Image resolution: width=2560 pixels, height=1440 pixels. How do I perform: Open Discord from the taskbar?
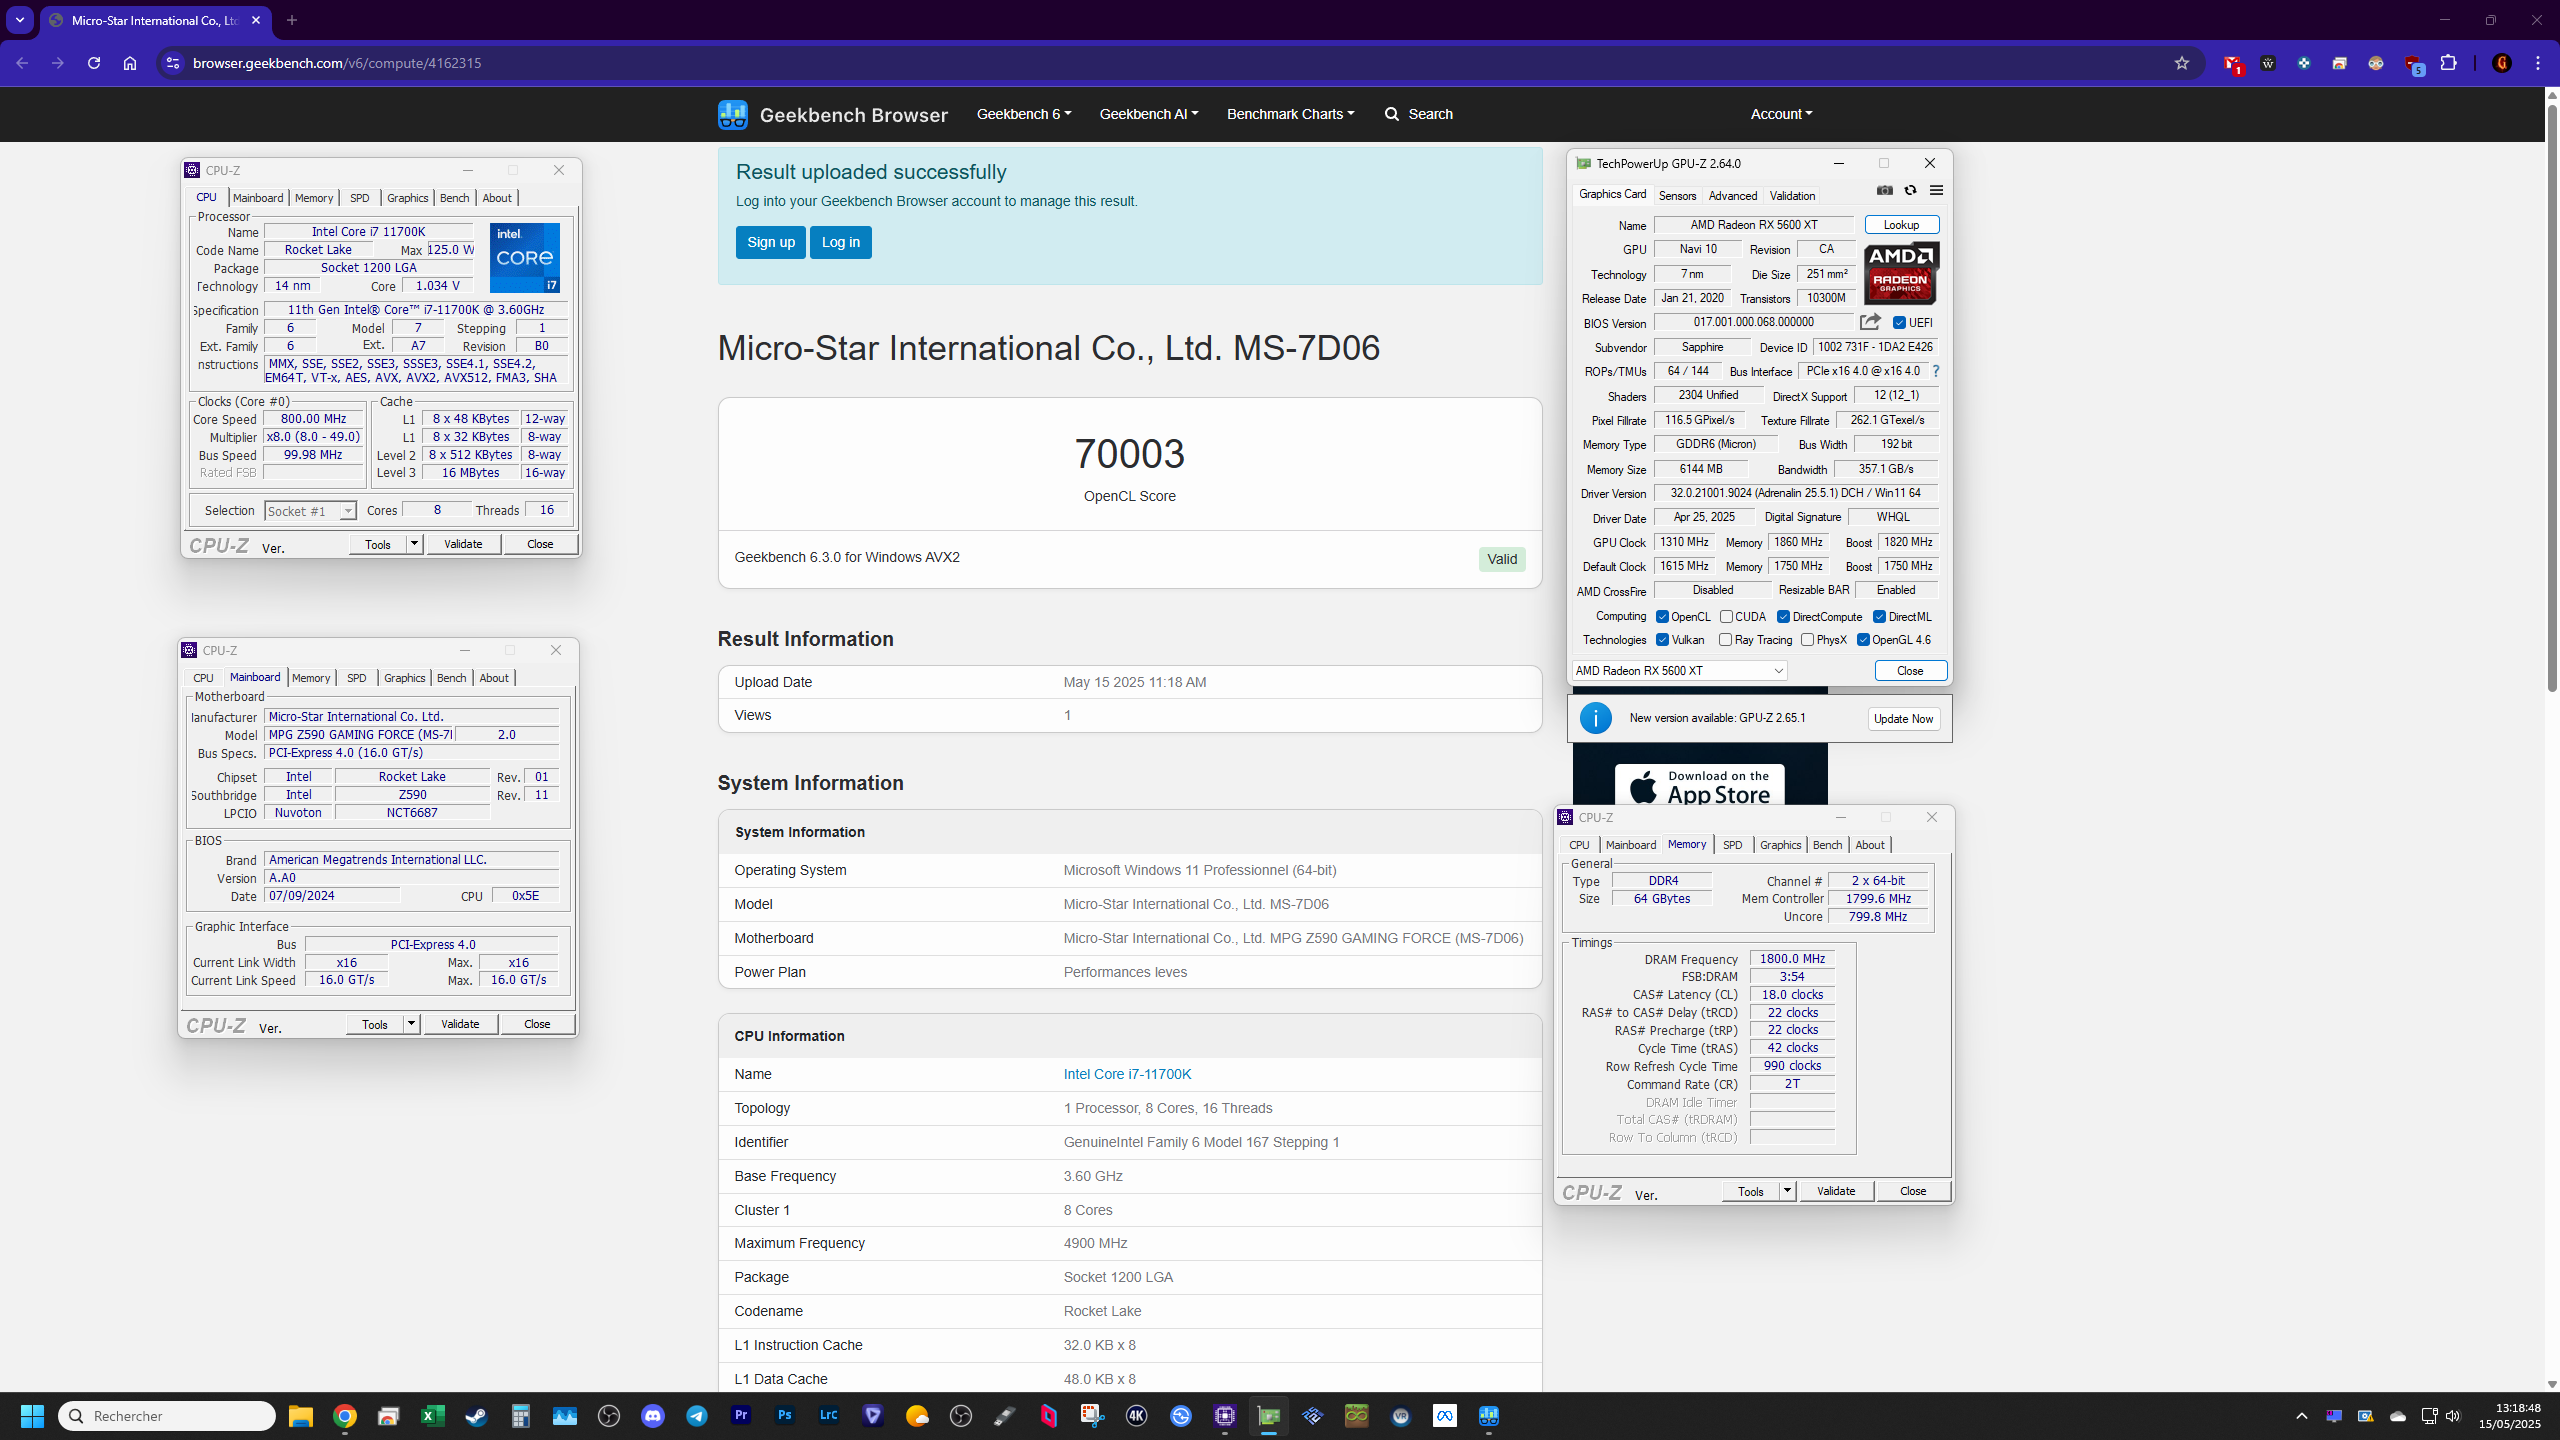tap(653, 1416)
